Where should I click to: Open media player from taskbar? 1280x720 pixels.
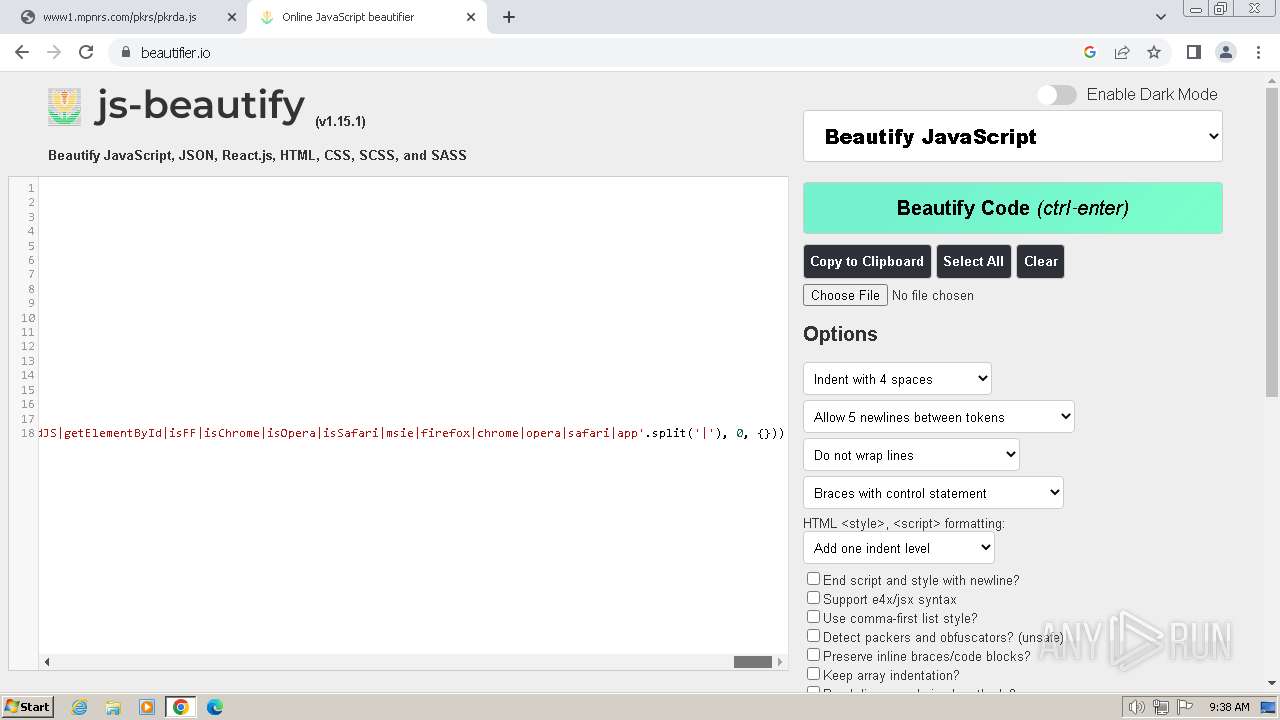pos(147,707)
